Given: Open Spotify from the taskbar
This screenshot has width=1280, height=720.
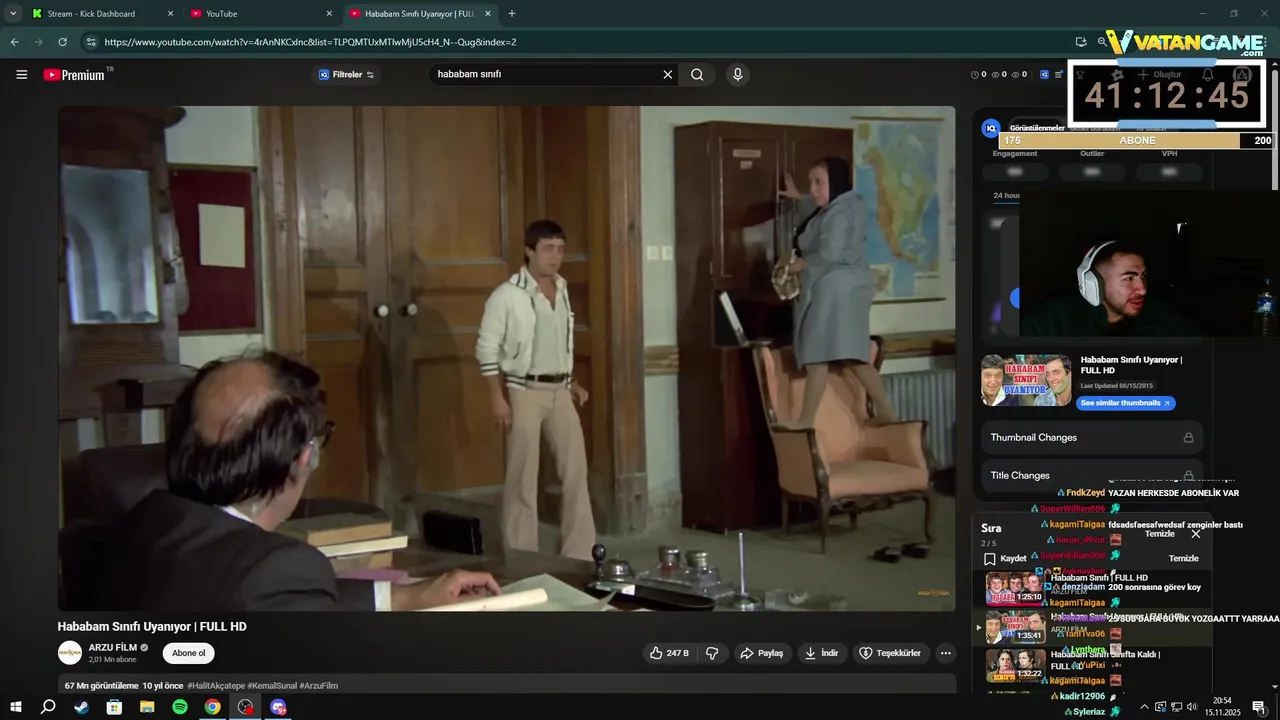Looking at the screenshot, I should 180,707.
